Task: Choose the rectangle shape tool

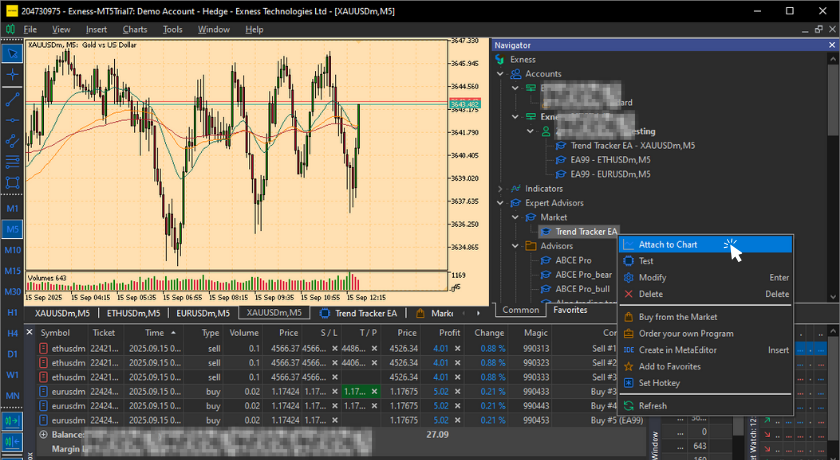Action: pyautogui.click(x=12, y=182)
